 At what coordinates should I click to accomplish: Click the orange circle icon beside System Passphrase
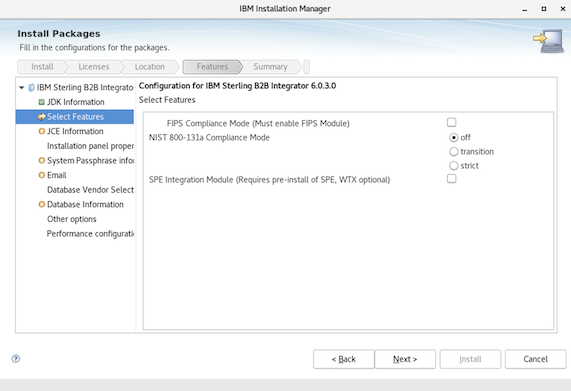click(x=42, y=160)
